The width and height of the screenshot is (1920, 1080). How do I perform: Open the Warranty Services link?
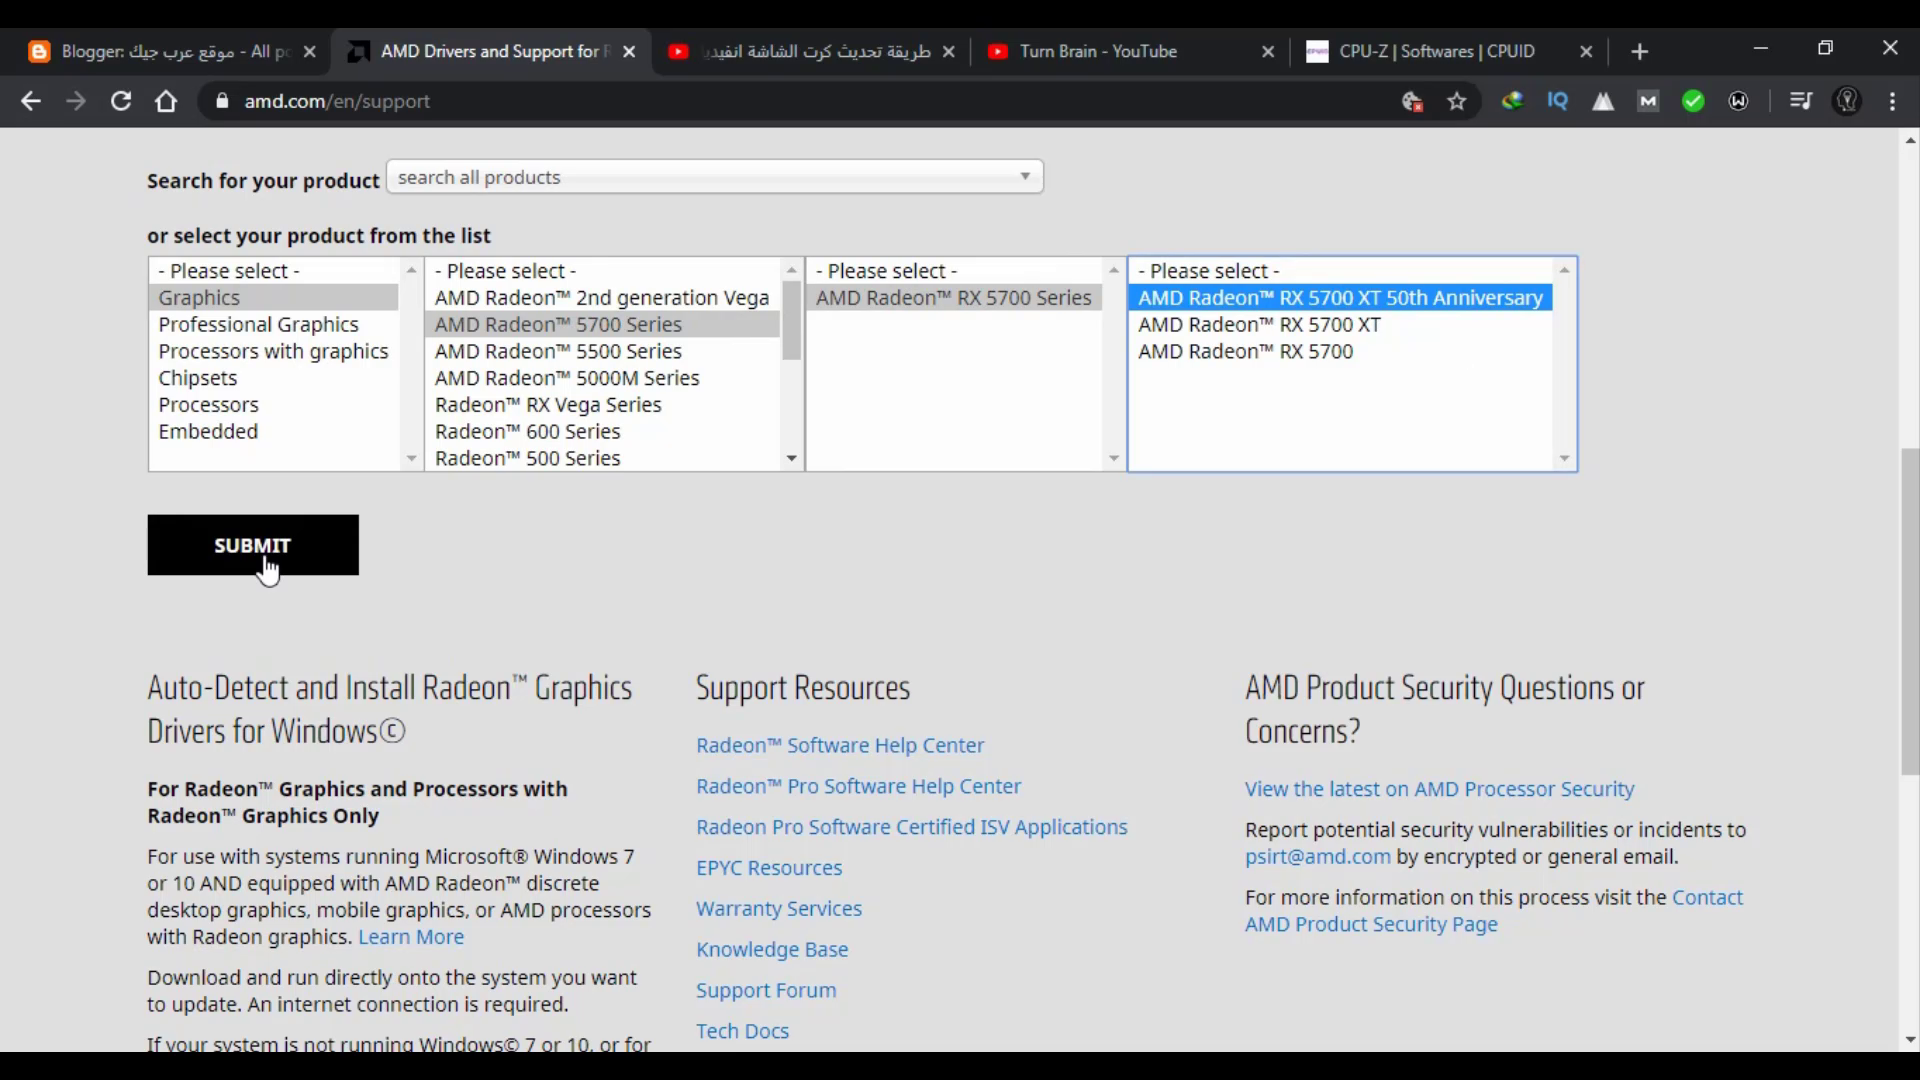pos(779,909)
